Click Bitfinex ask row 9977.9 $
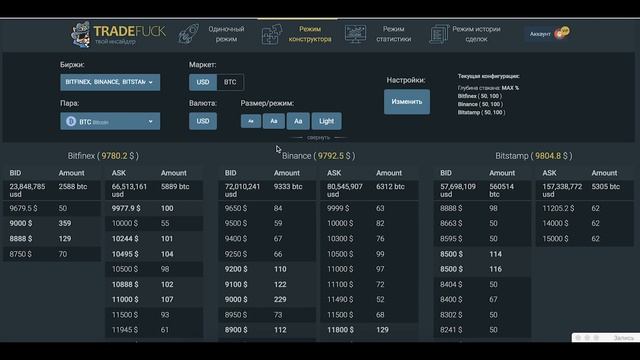This screenshot has width=640, height=360. click(x=154, y=209)
